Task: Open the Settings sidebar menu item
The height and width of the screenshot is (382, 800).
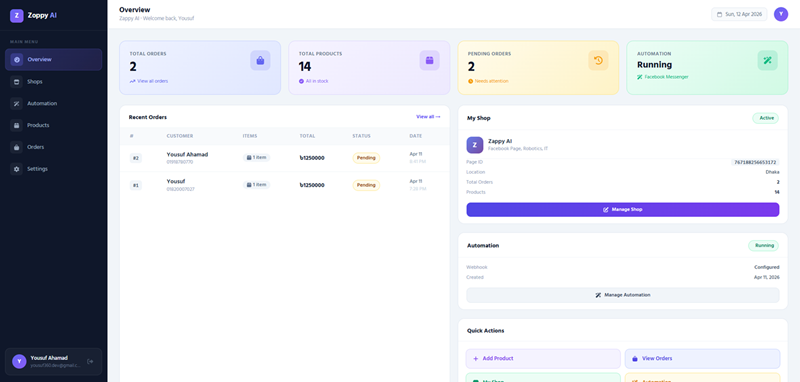Action: click(54, 169)
